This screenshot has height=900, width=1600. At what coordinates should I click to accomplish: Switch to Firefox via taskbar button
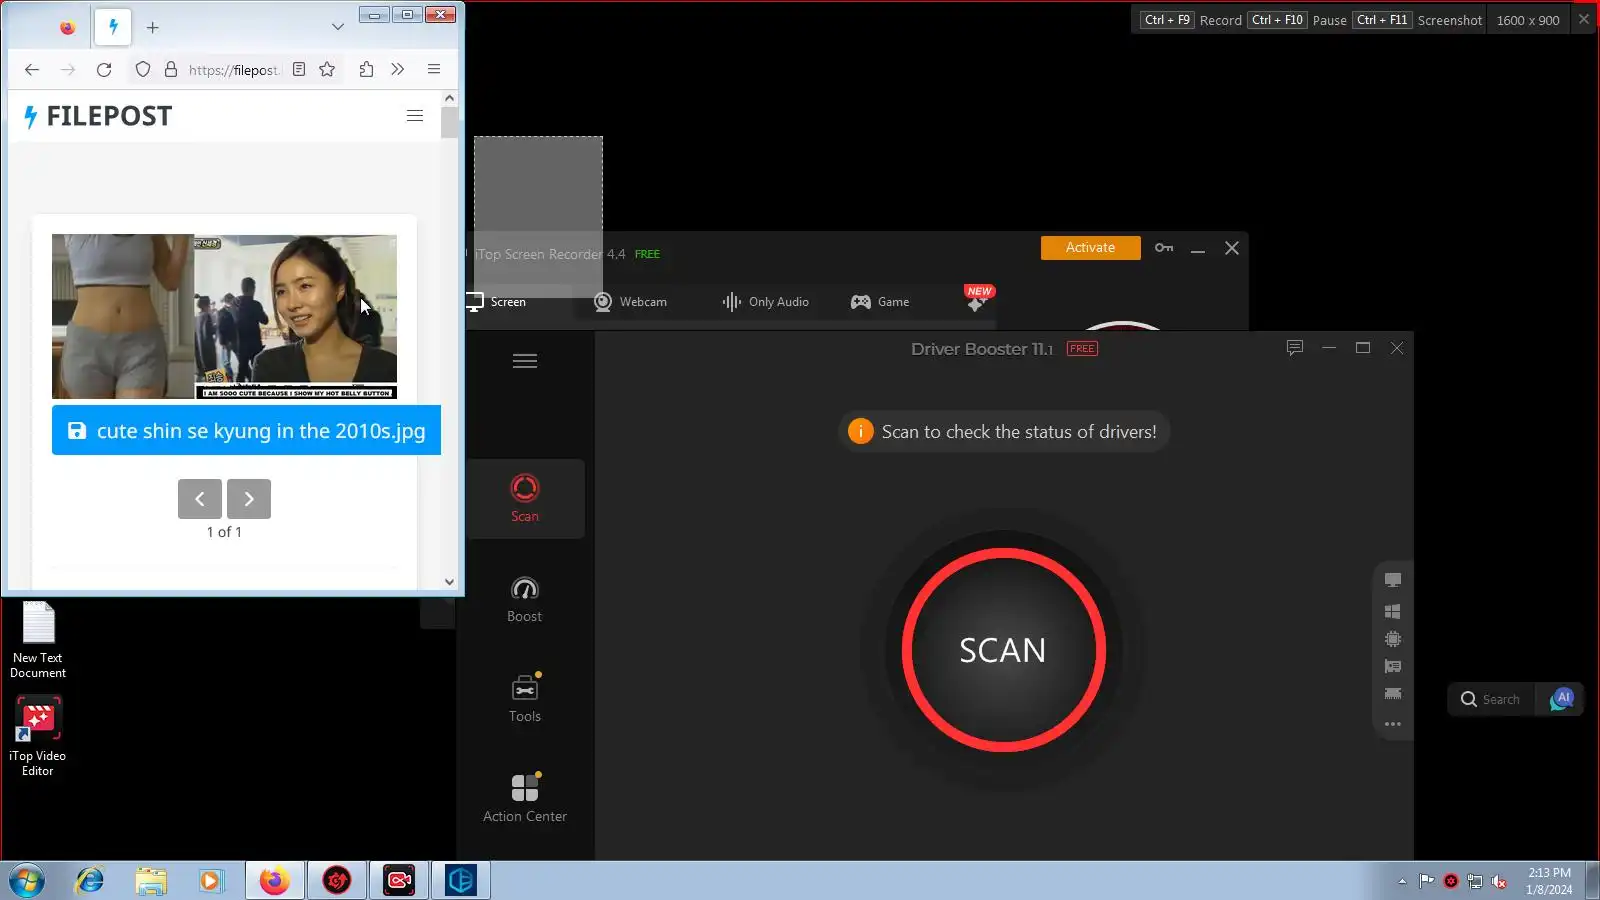point(275,881)
